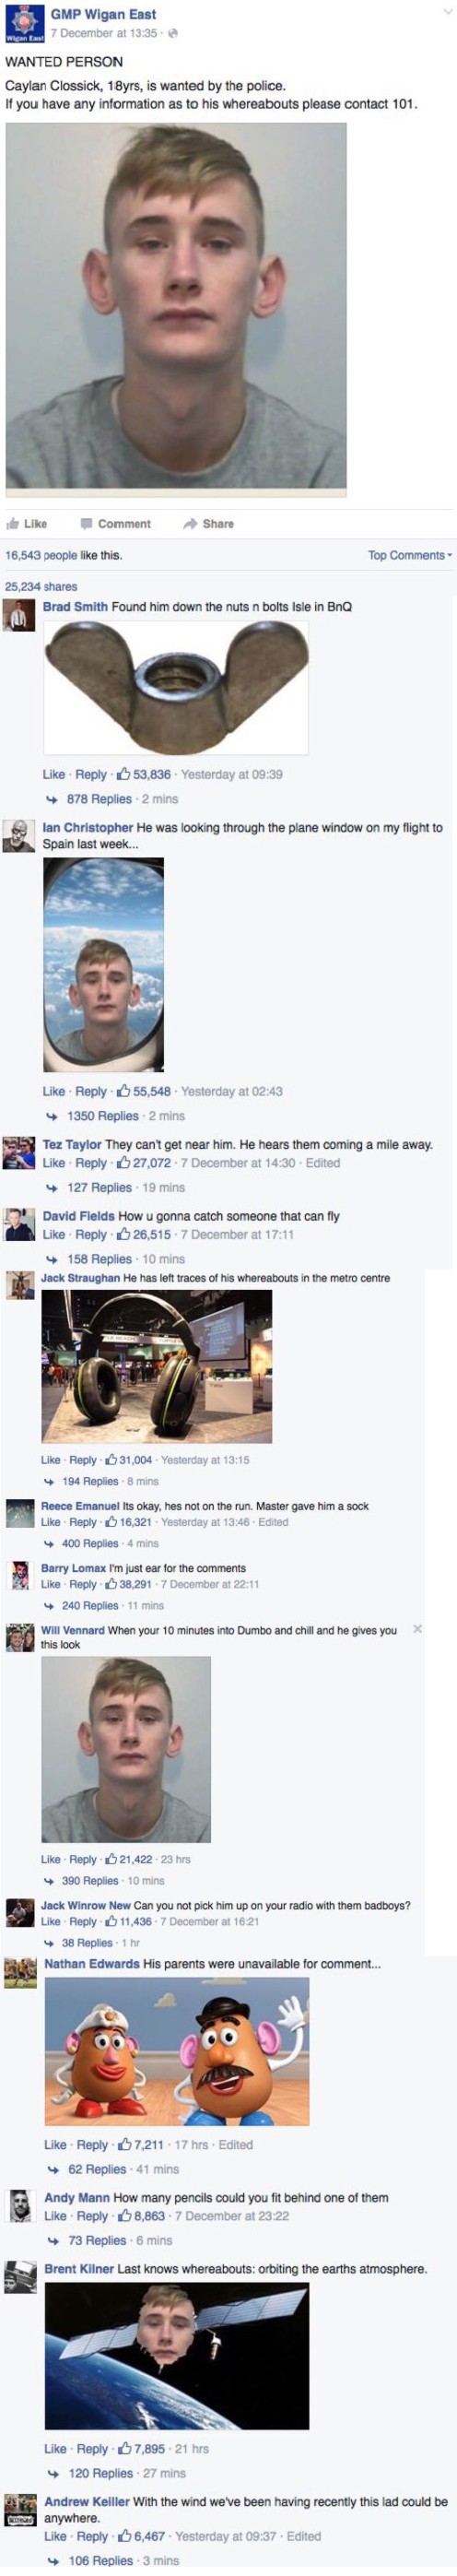This screenshot has width=457, height=2576.
Task: Open Jack Straughan's profile name link
Action: coord(80,1278)
